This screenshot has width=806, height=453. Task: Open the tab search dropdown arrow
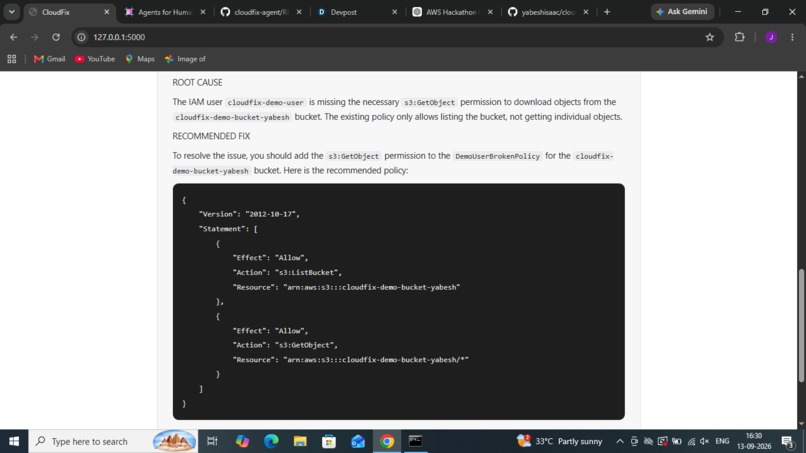11,12
